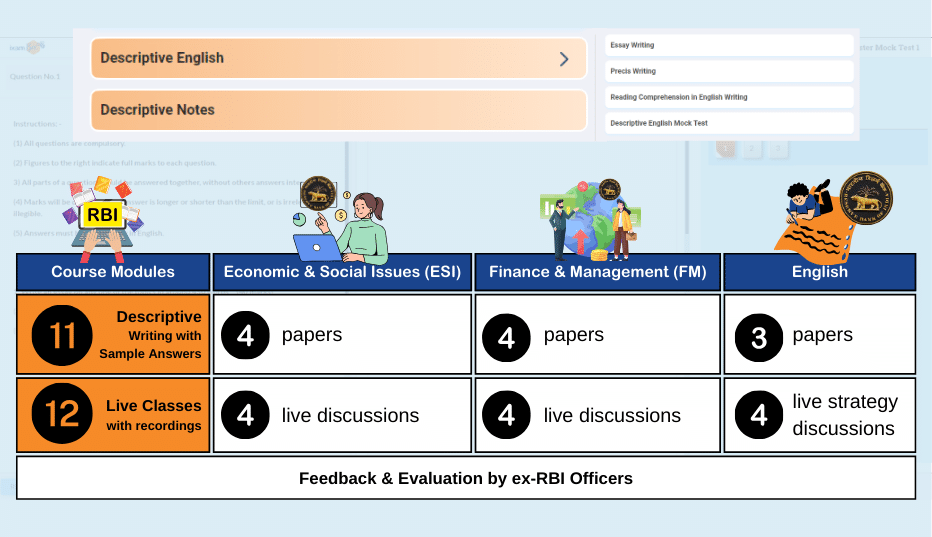932x537 pixels.
Task: Click the black circle numbered 11
Action: coord(62,335)
